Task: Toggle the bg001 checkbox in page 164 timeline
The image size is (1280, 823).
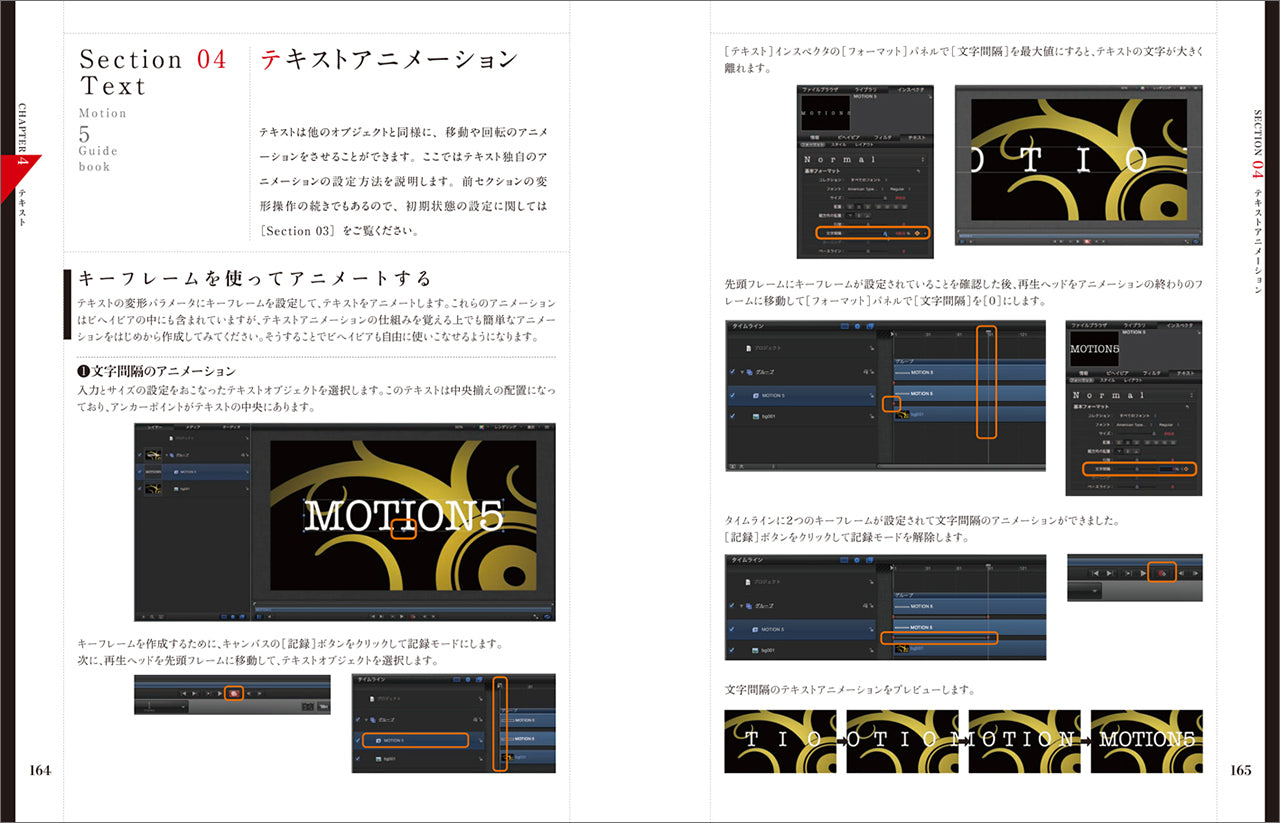Action: [358, 758]
